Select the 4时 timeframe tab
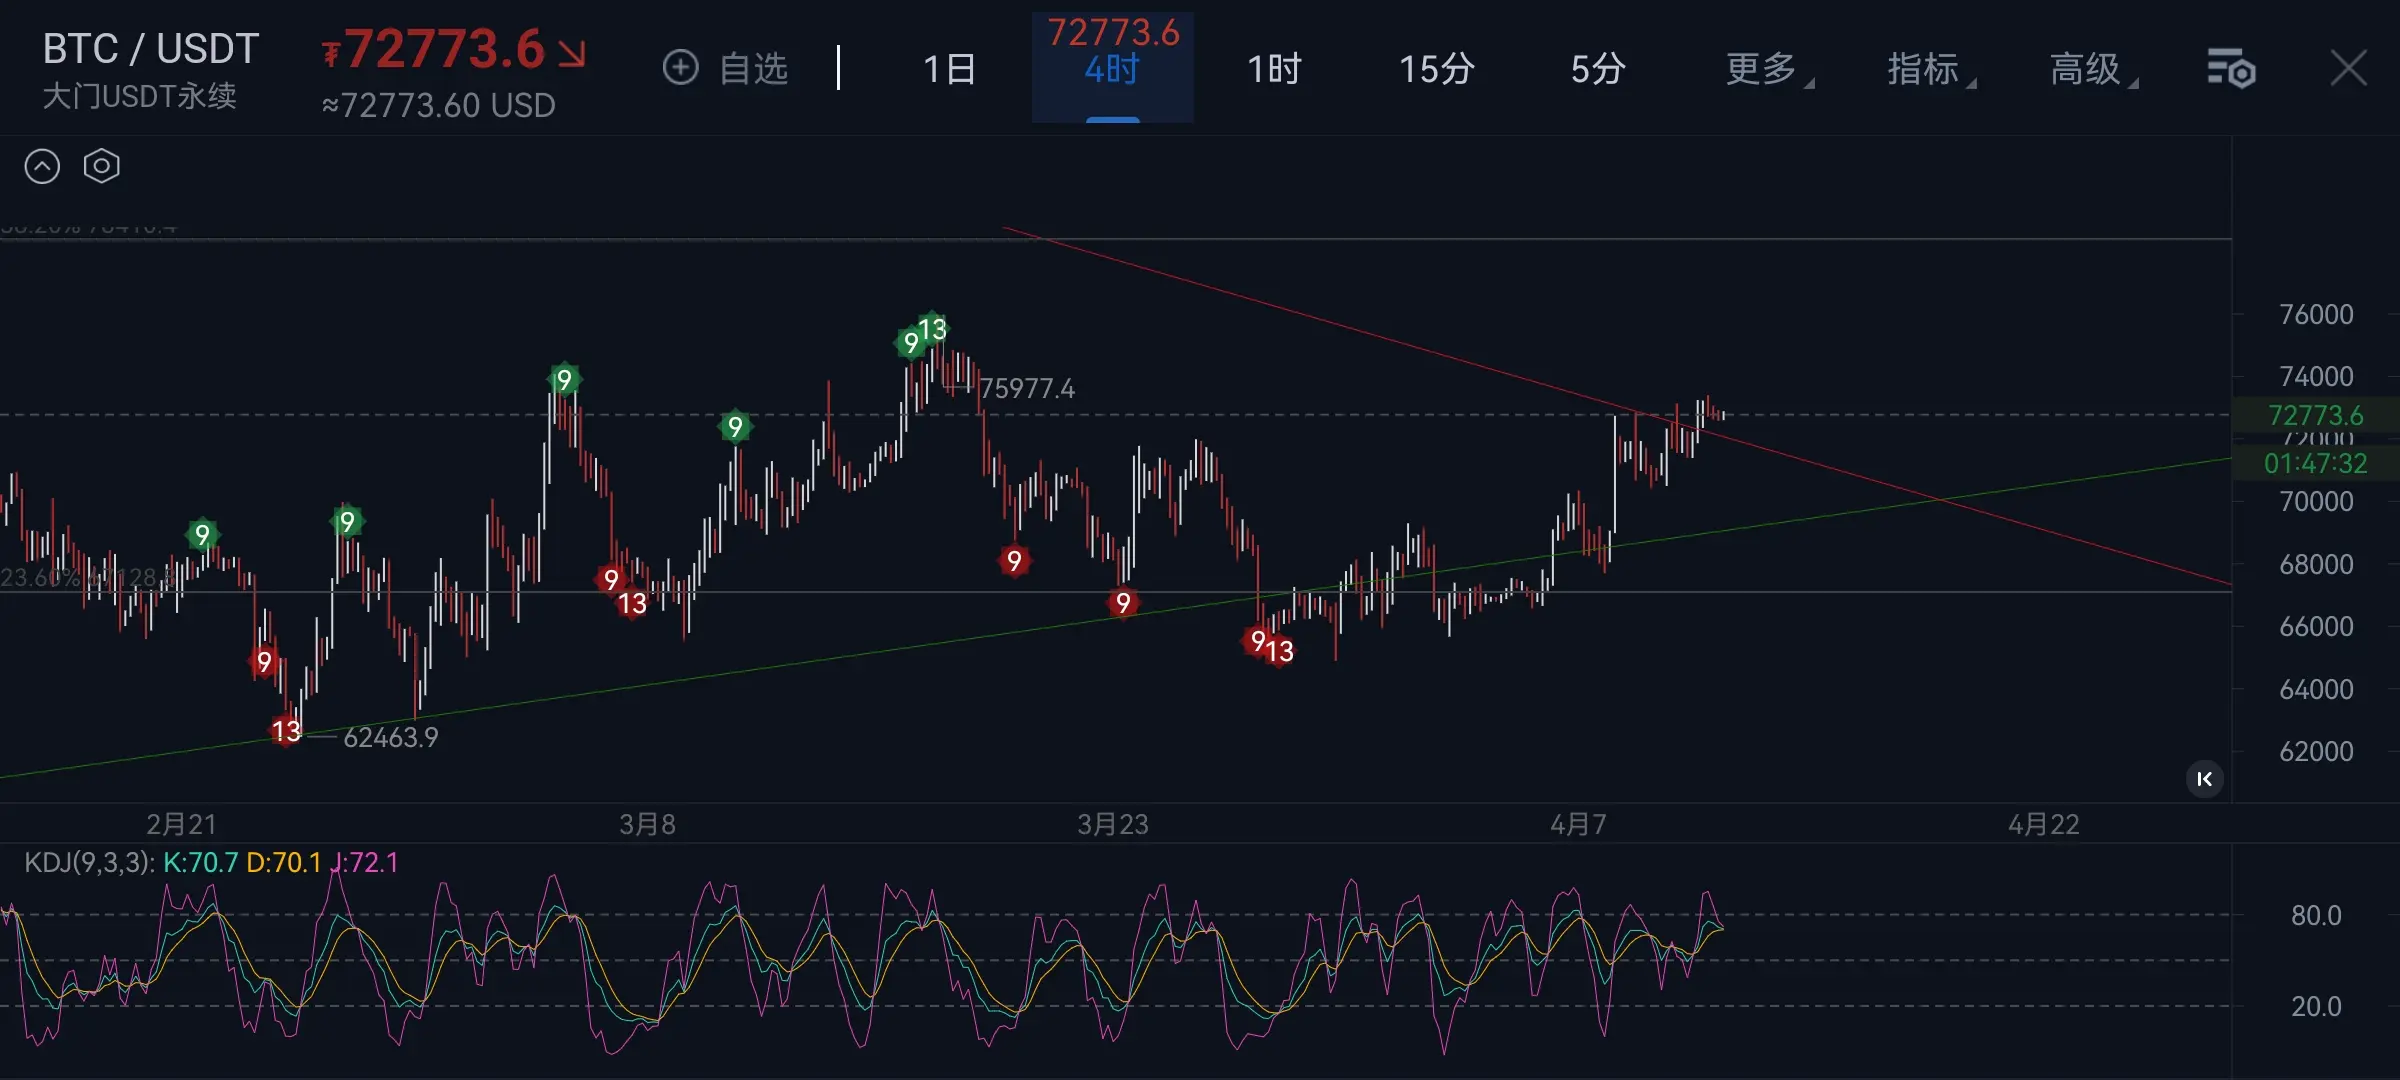 (1112, 69)
